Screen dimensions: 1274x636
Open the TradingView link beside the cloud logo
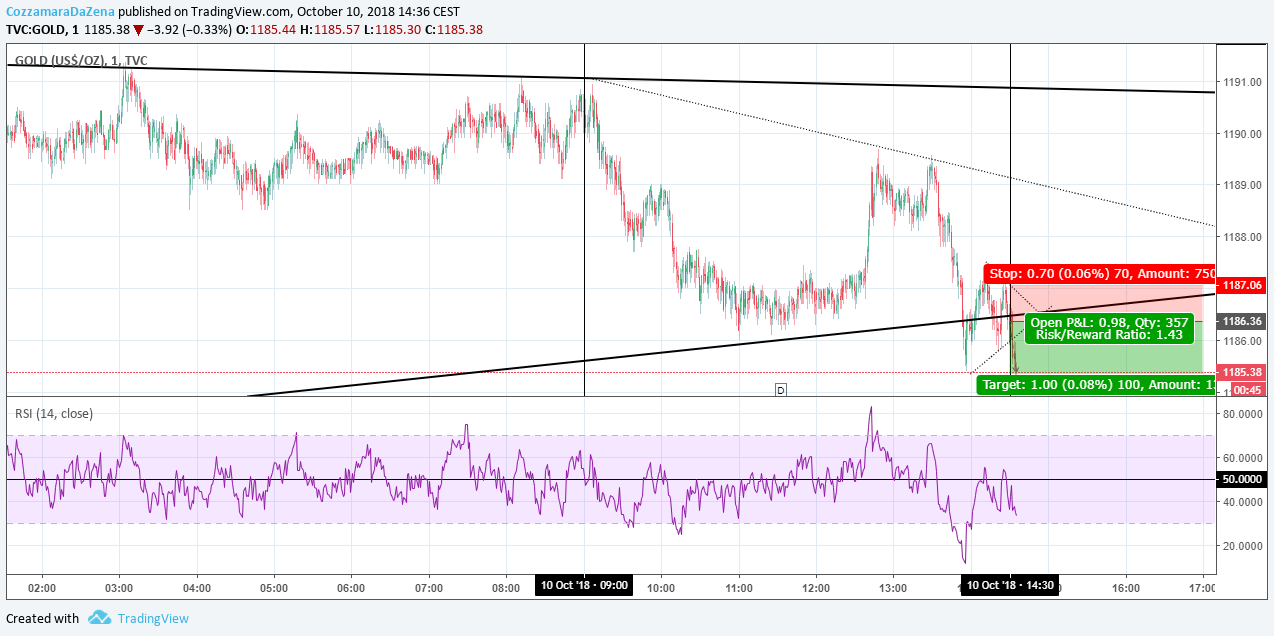click(x=153, y=618)
